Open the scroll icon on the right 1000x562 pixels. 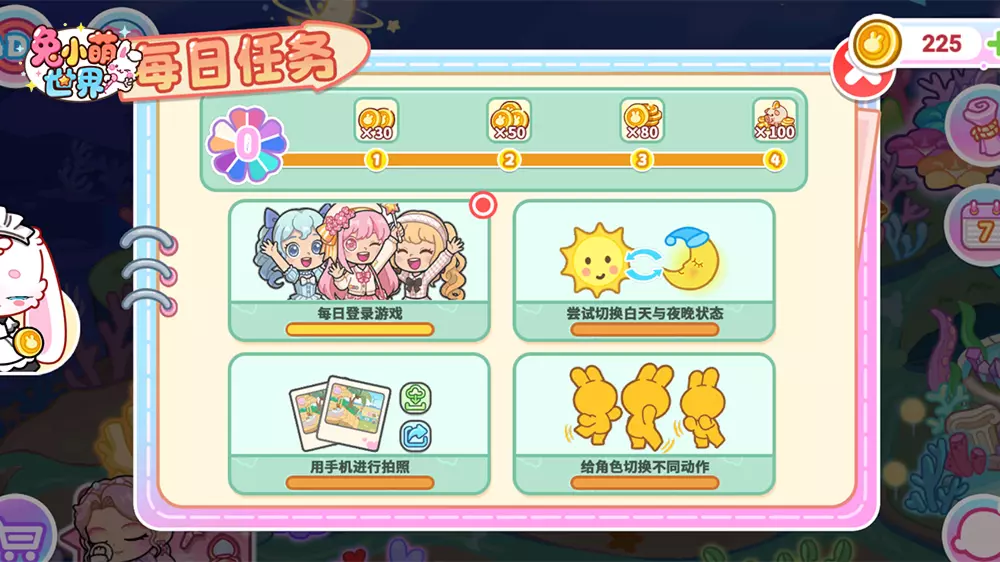click(979, 124)
